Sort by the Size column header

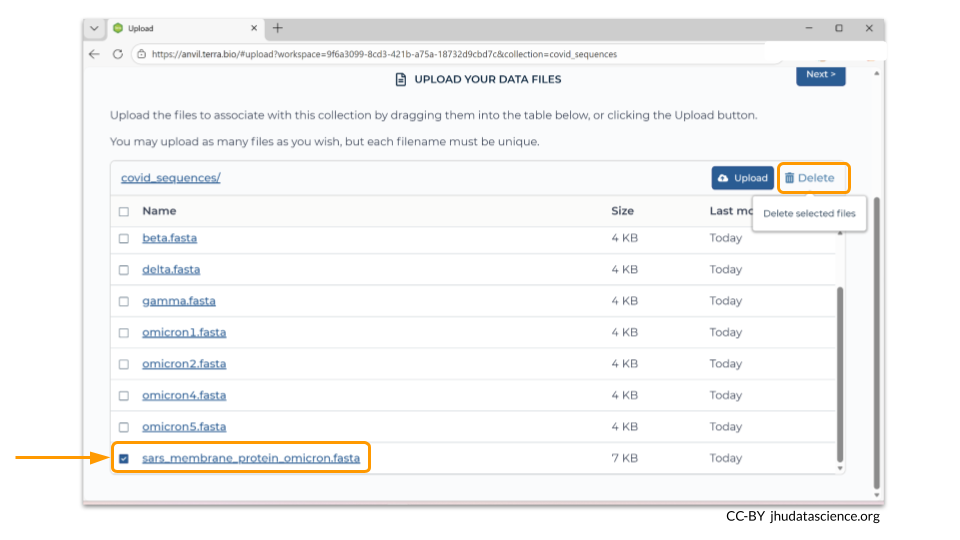pos(622,211)
